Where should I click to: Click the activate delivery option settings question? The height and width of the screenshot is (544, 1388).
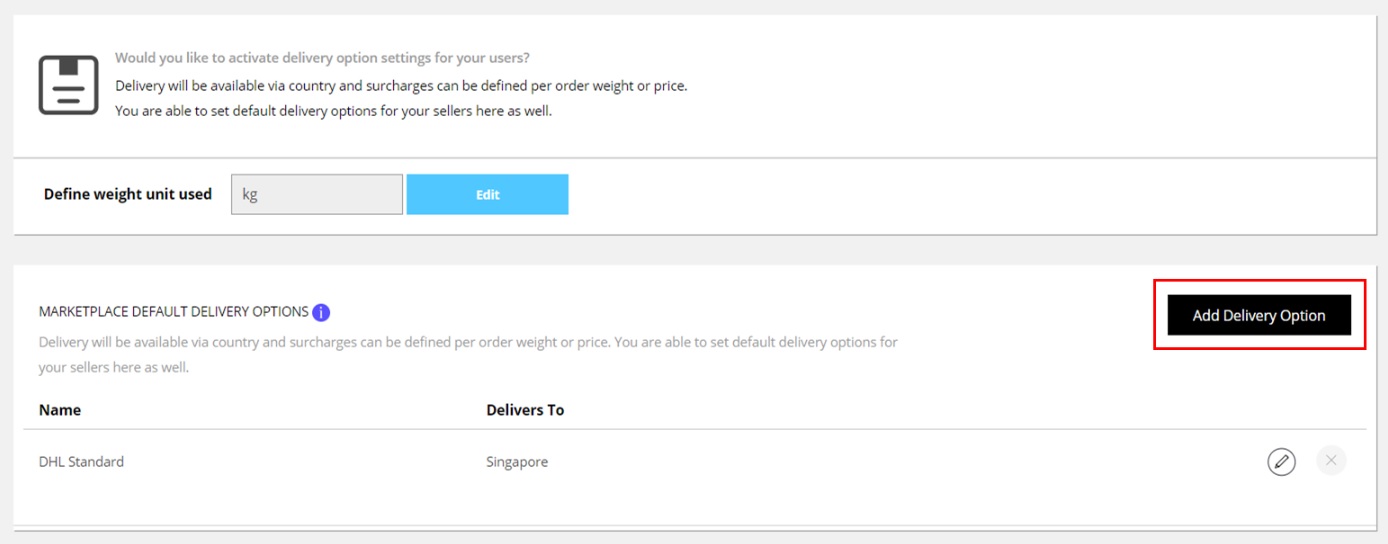[x=322, y=58]
